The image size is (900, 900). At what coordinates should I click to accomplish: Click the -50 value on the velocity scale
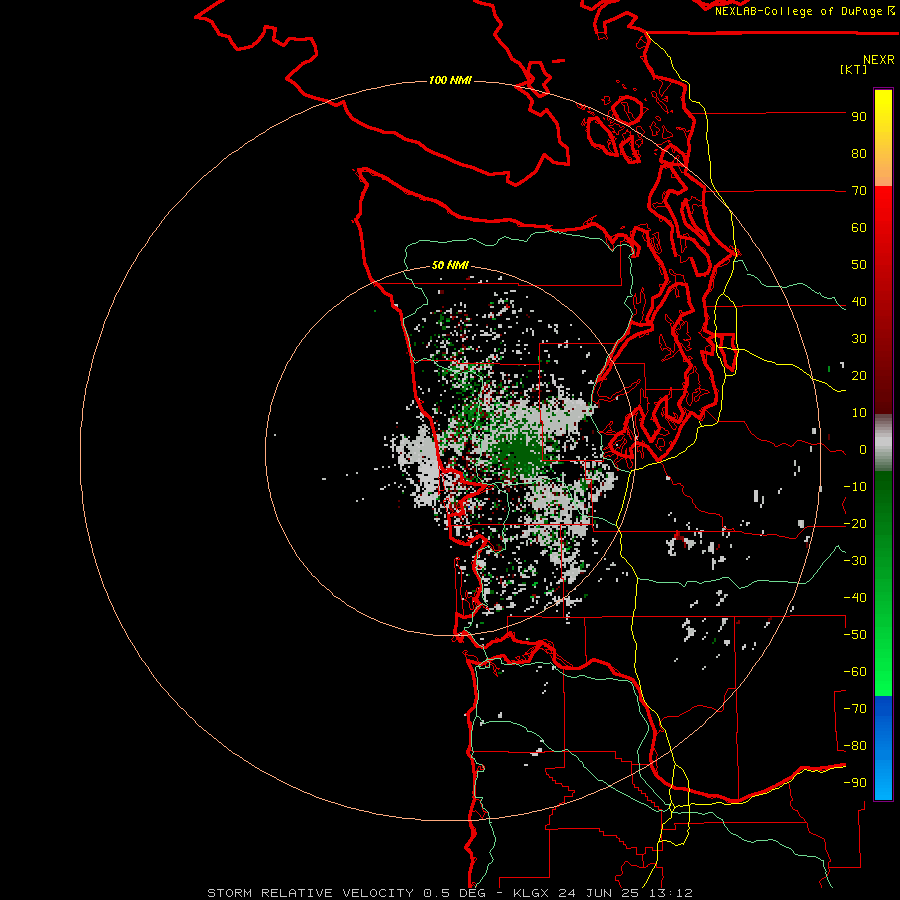tap(855, 635)
